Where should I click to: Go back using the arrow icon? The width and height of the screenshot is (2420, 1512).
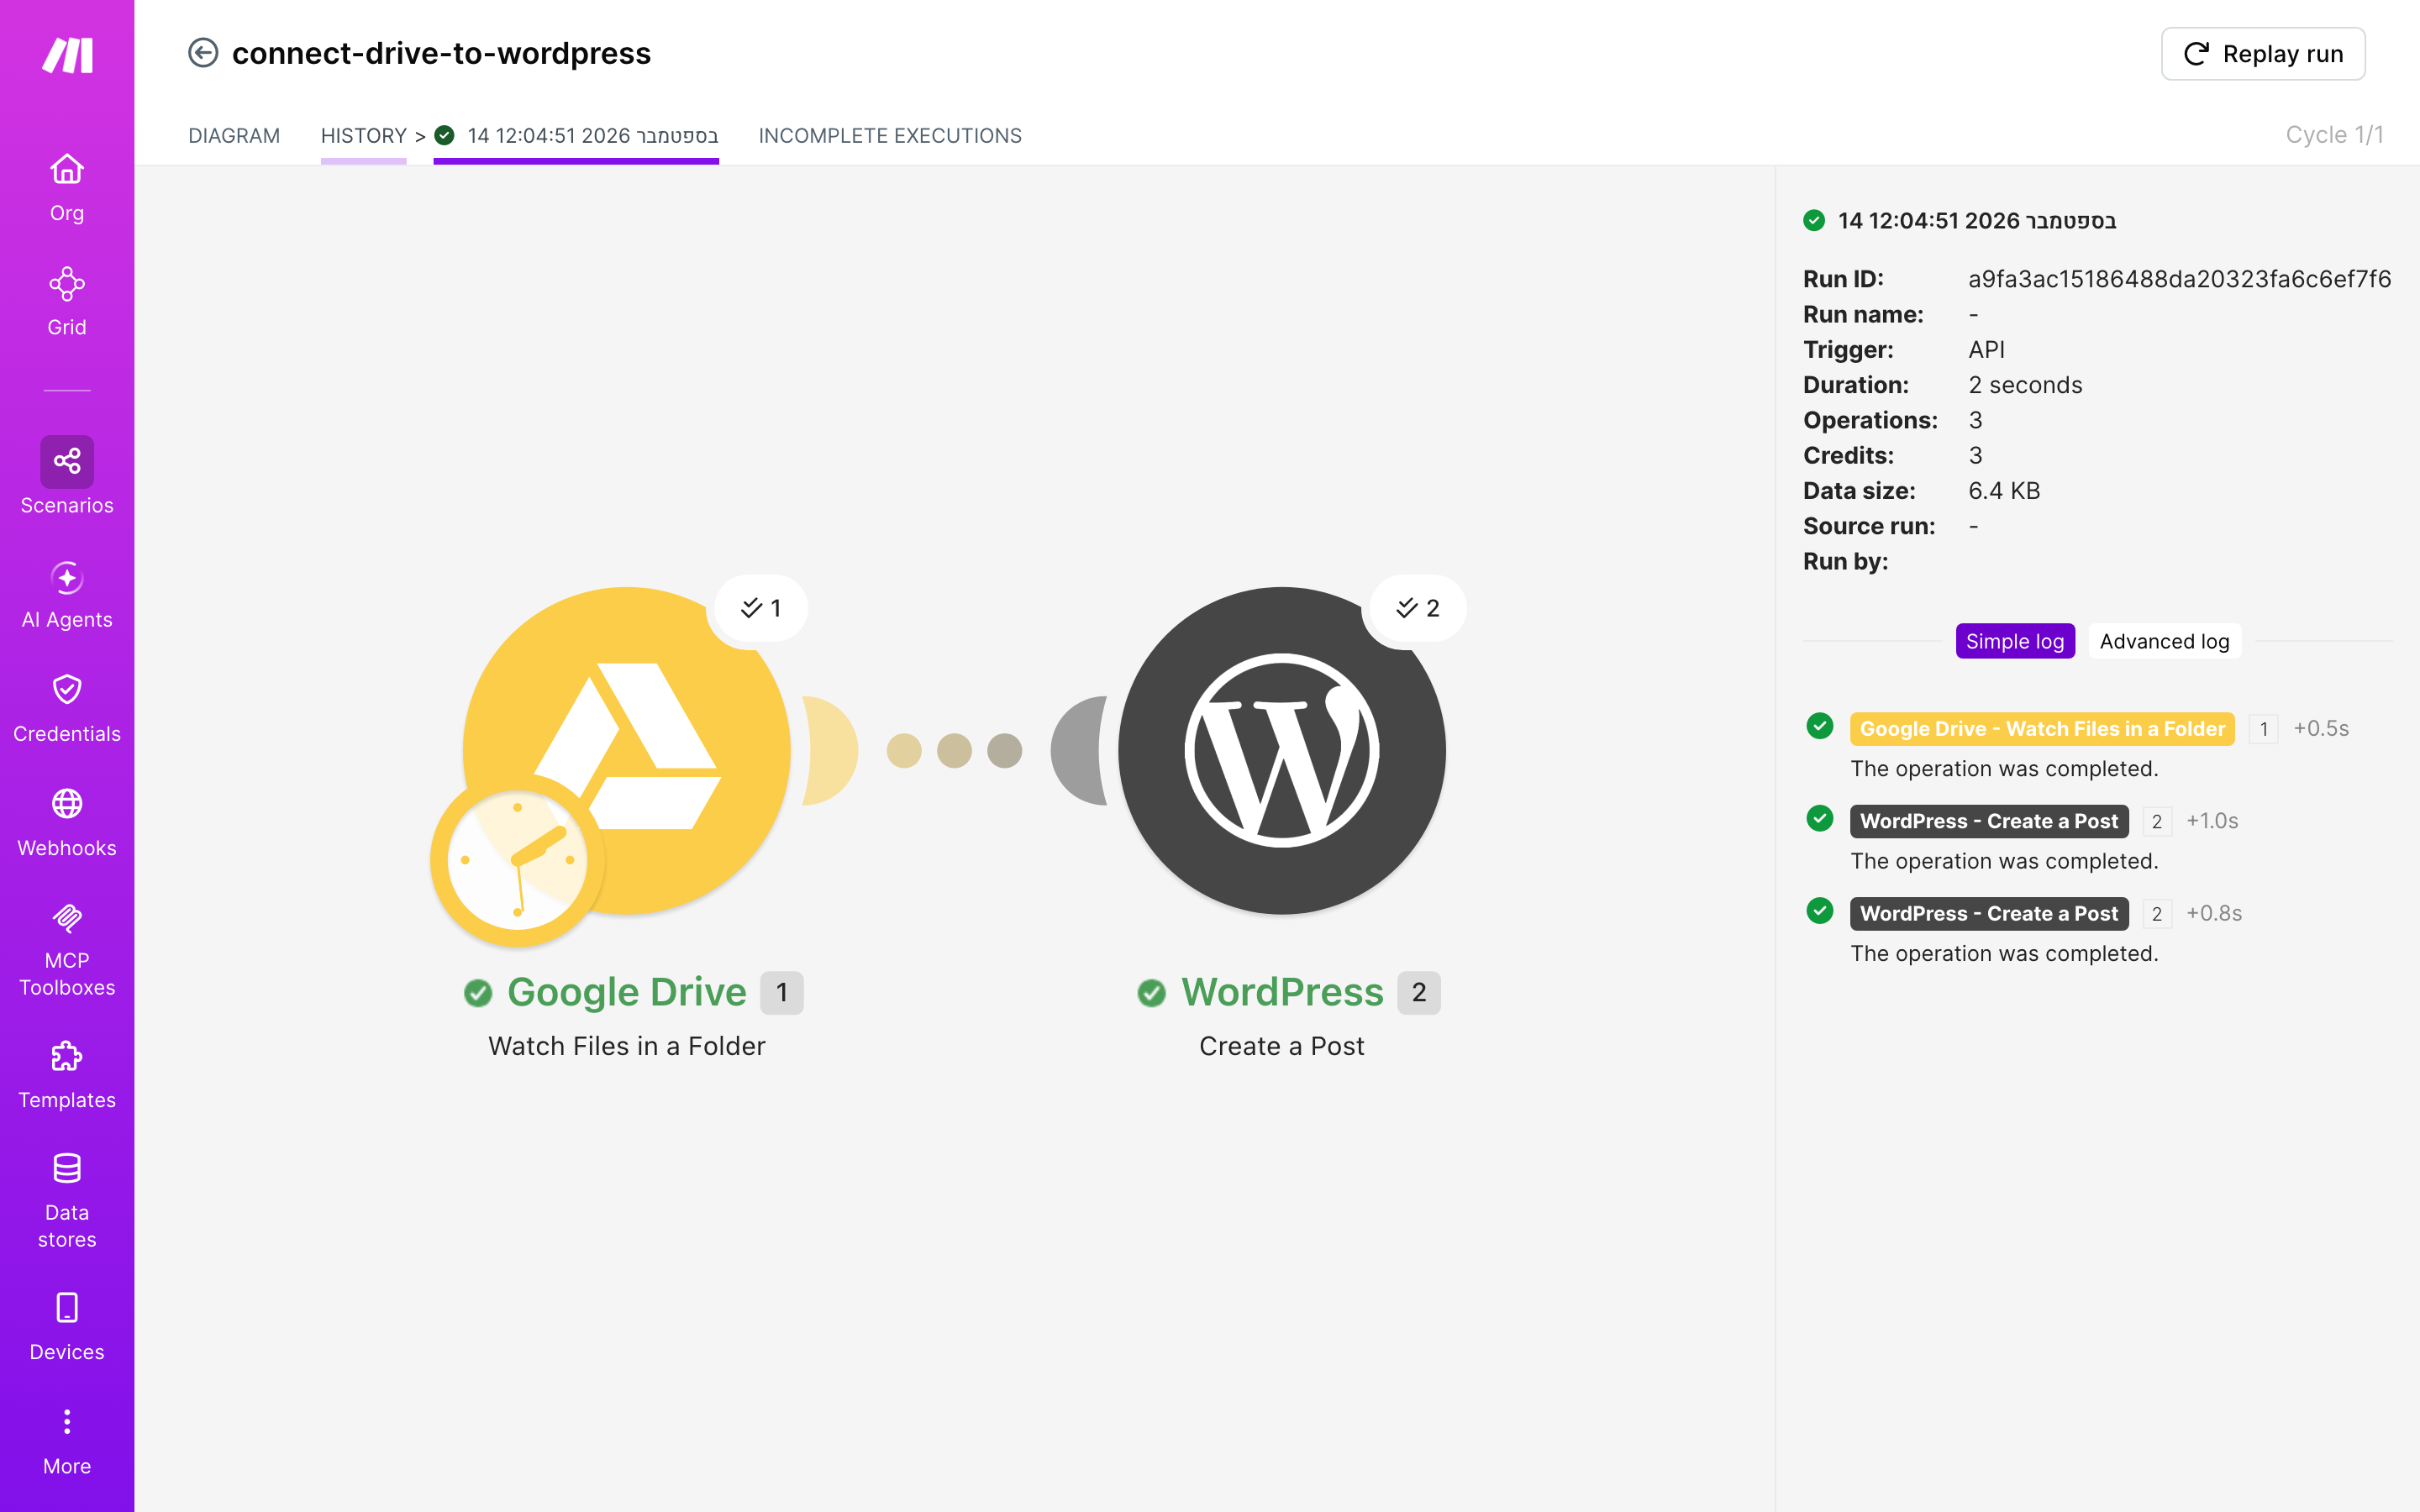click(203, 53)
